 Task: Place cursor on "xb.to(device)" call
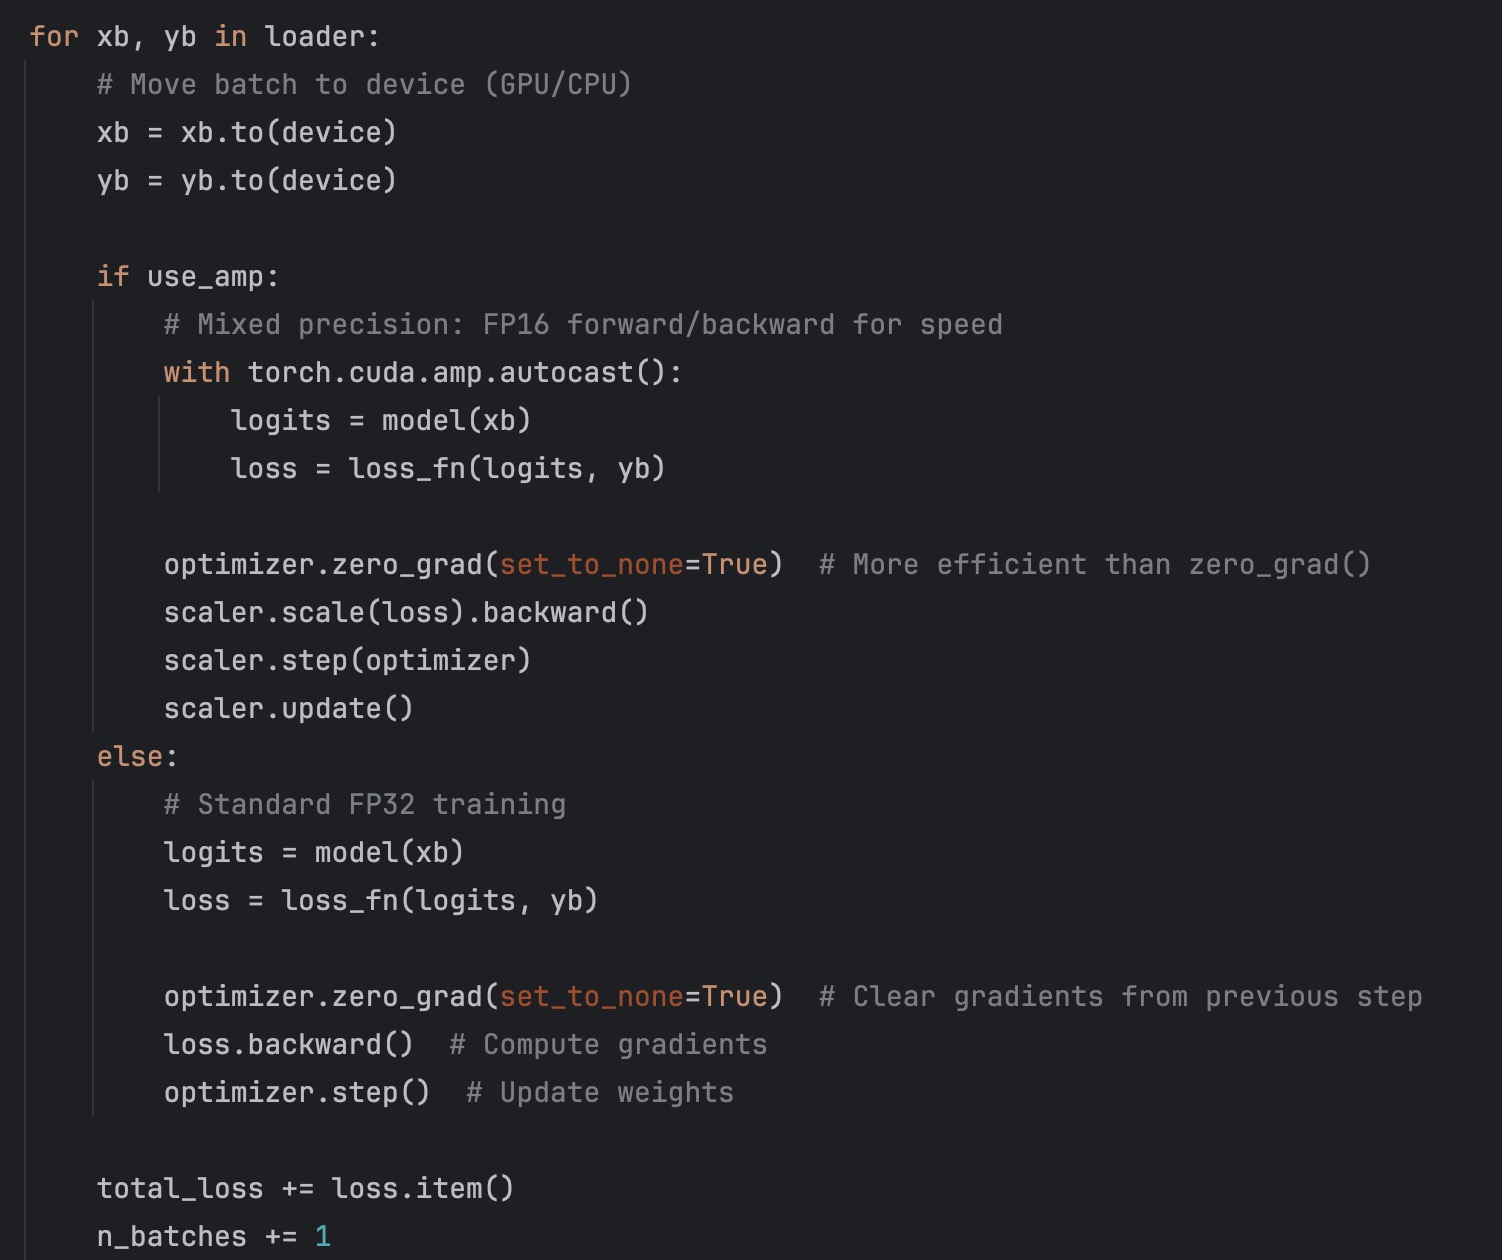click(288, 133)
